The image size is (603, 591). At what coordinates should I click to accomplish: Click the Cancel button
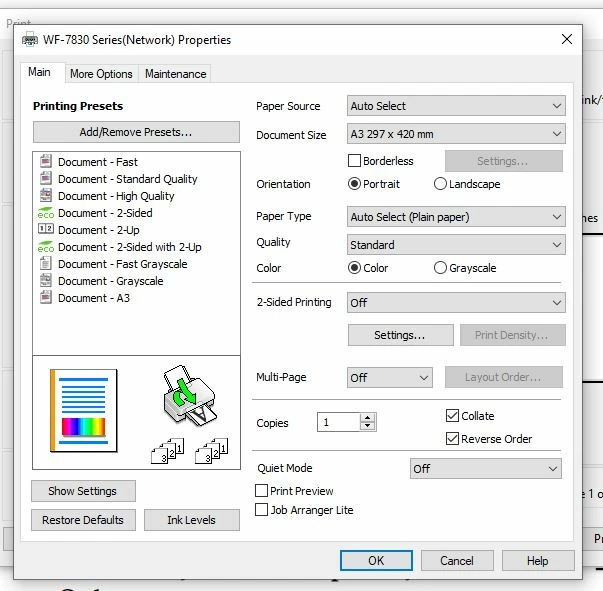coord(457,561)
